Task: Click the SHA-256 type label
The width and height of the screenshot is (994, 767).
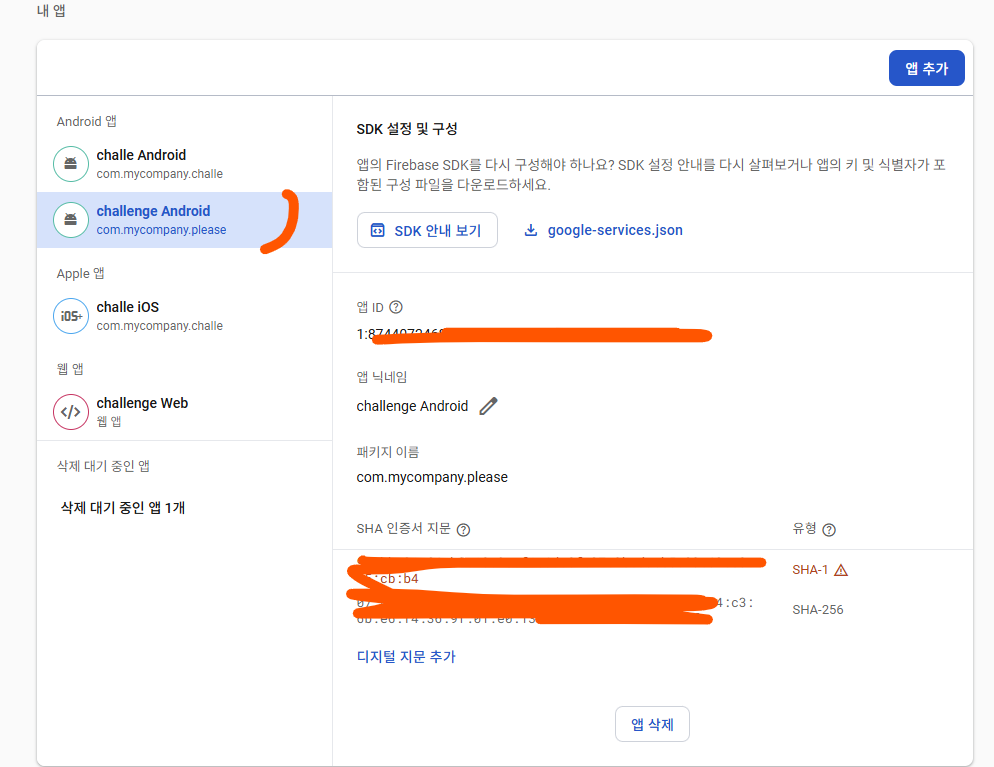Action: coord(817,610)
